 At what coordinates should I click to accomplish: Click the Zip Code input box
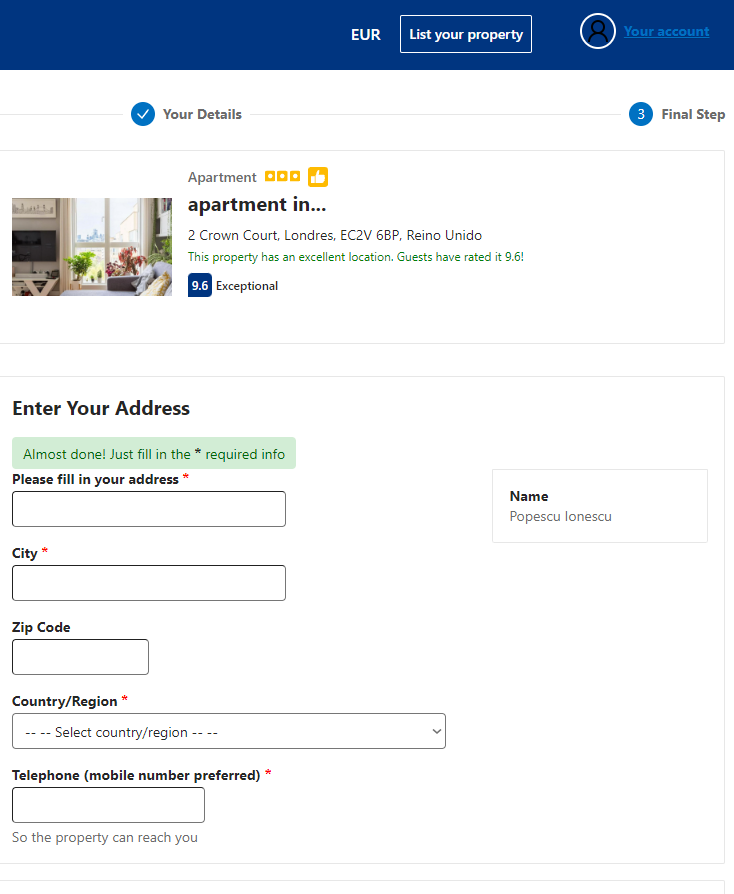pos(80,657)
